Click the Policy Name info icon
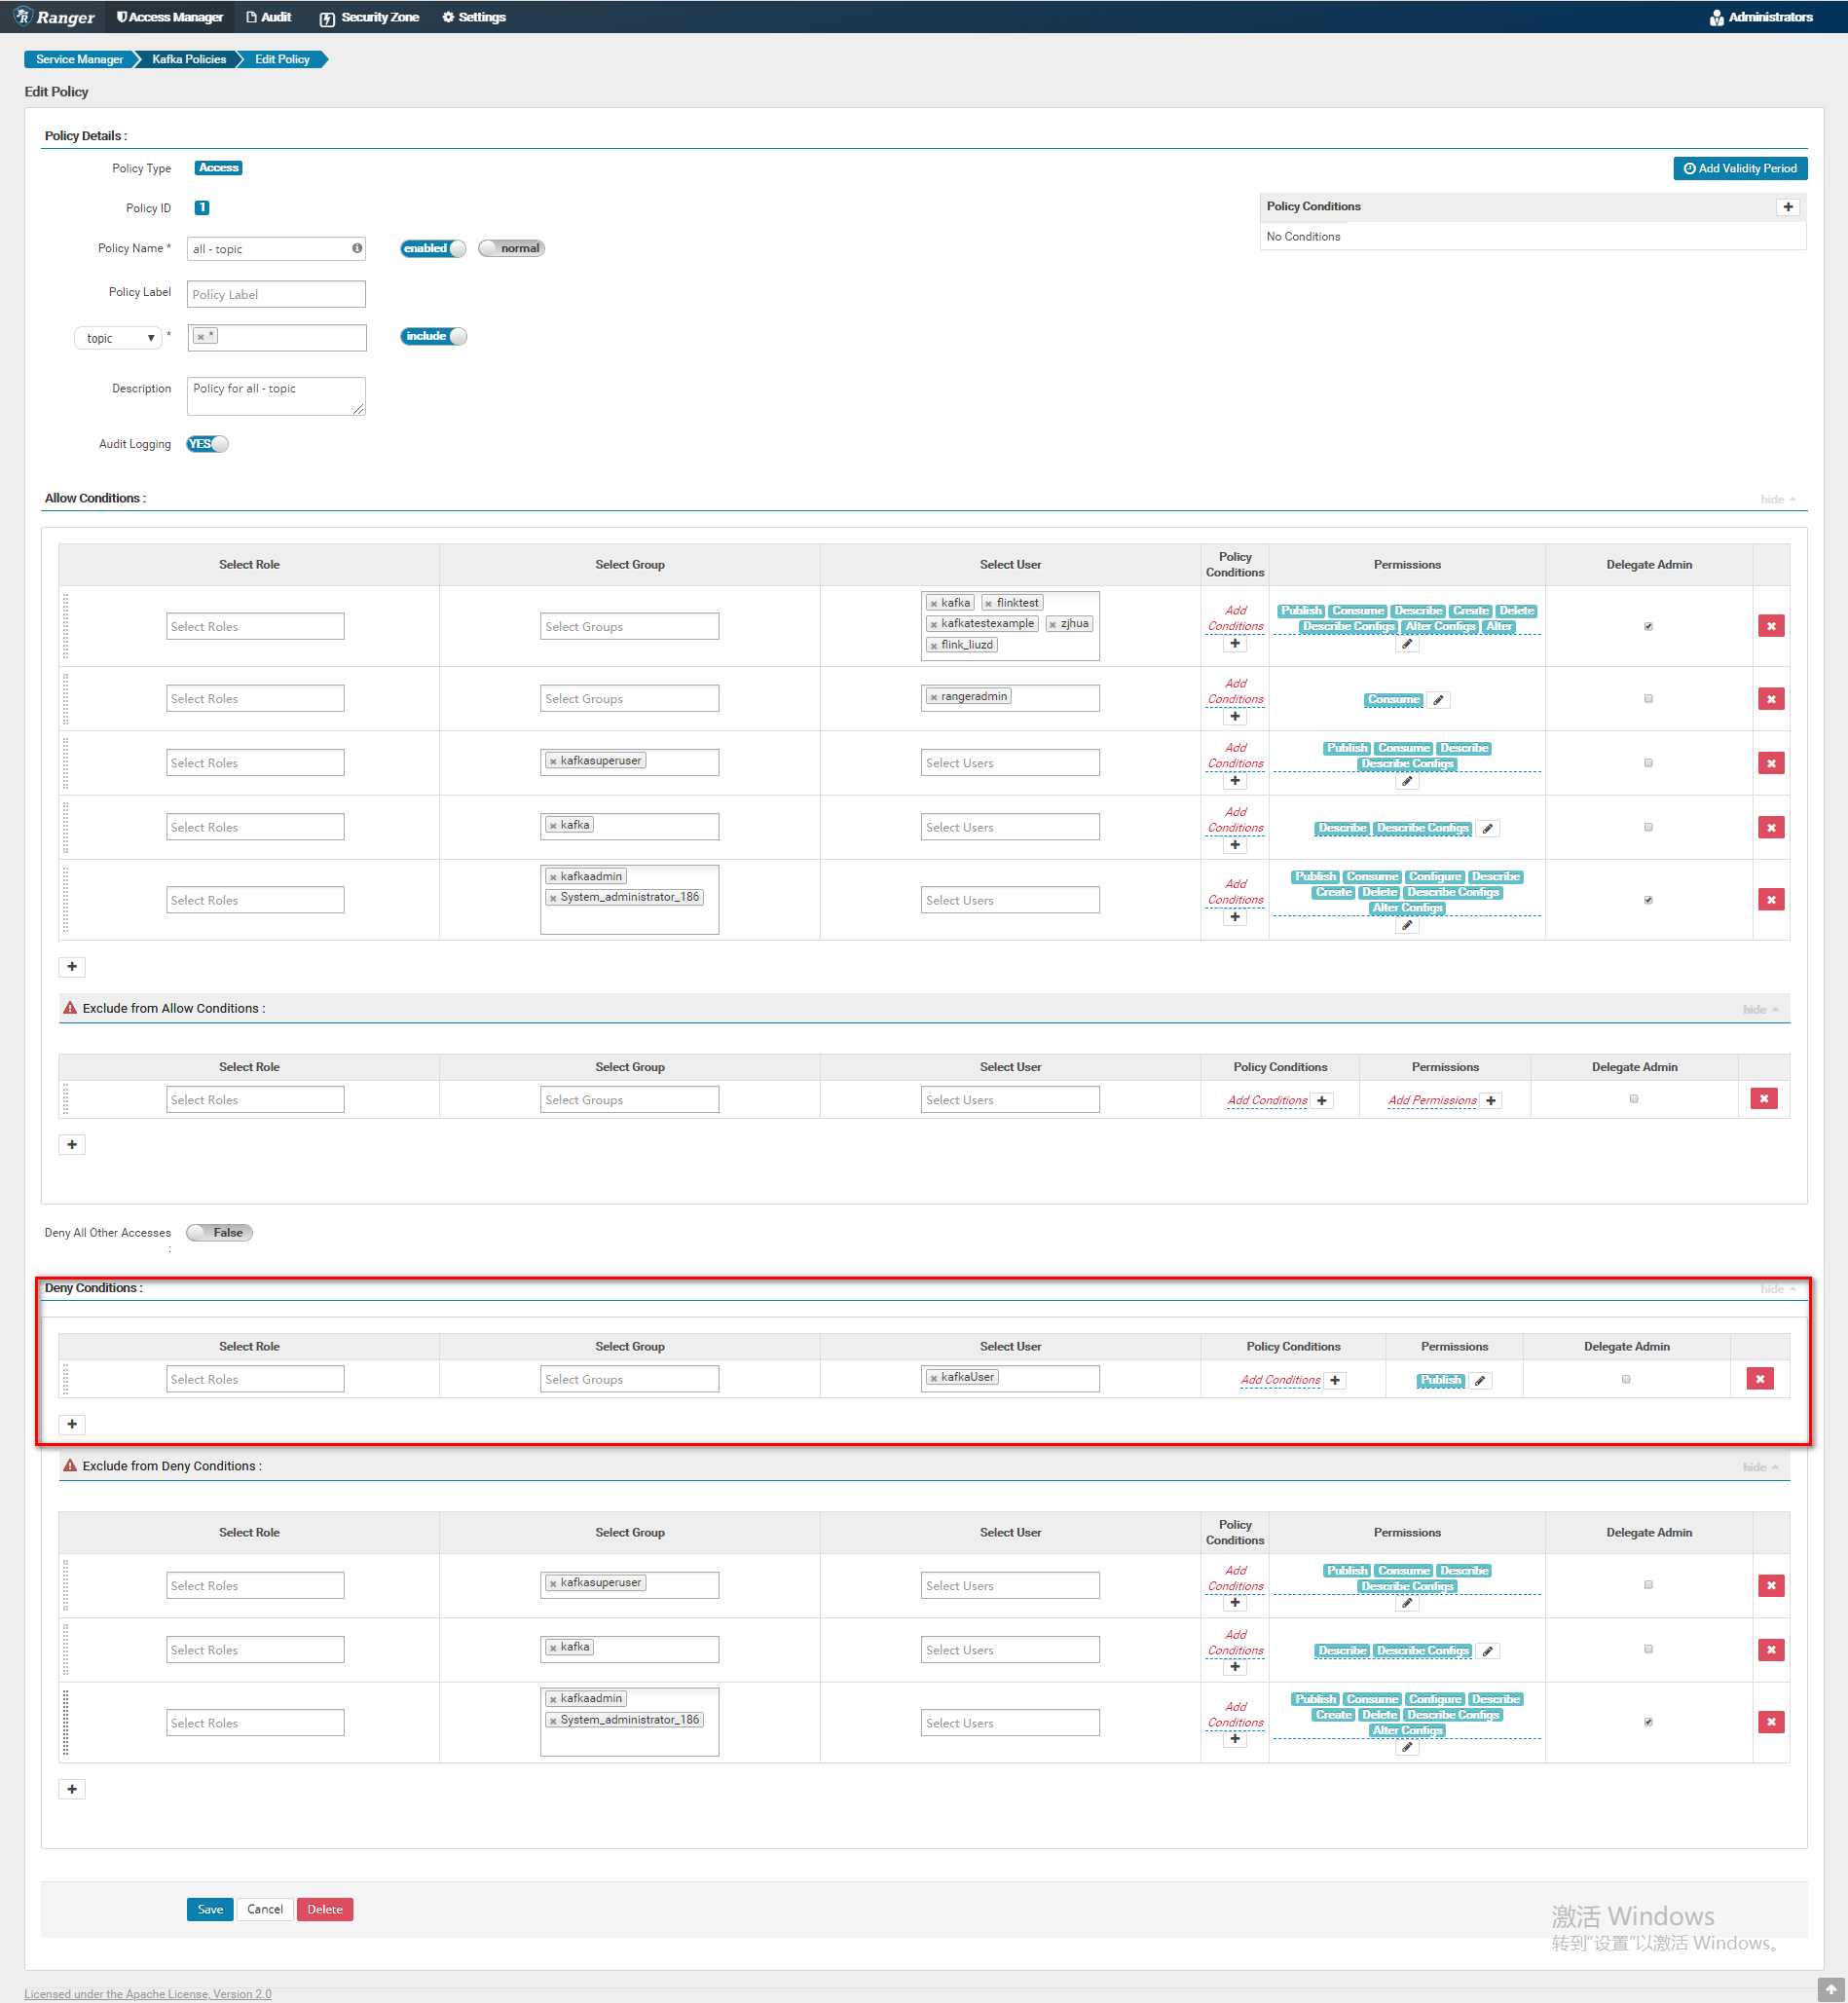 [x=357, y=248]
